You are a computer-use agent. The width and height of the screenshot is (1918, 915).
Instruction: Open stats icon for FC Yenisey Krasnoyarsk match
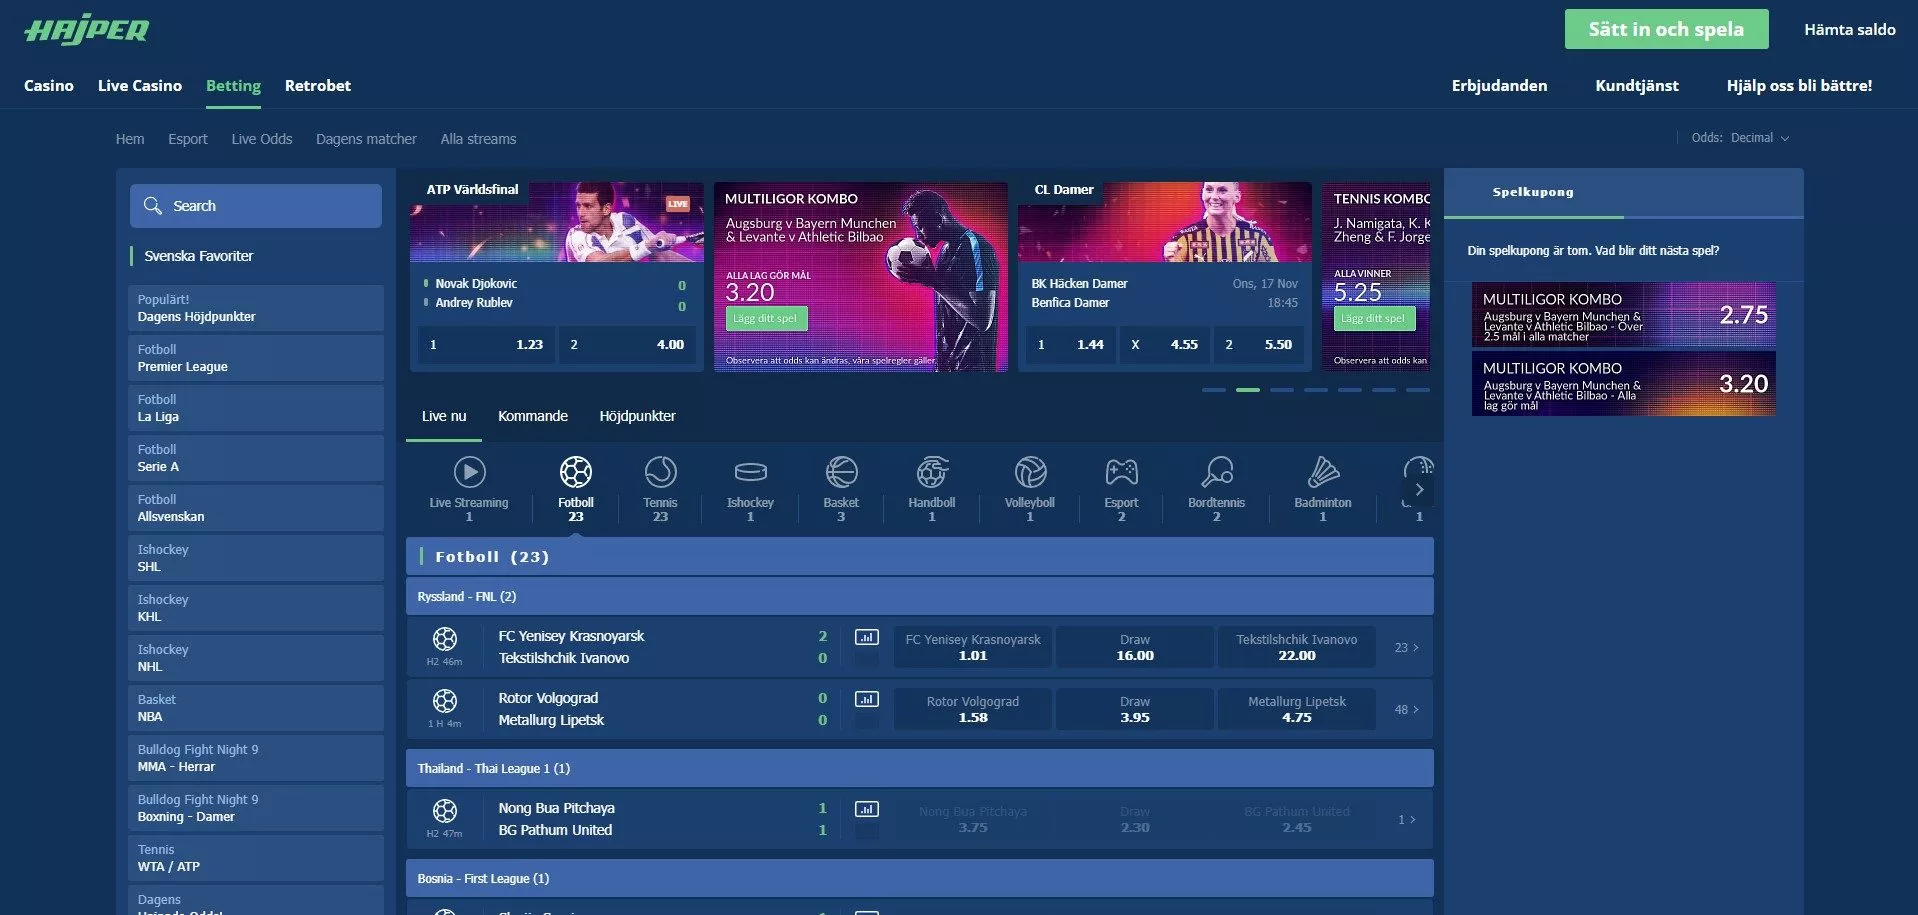coord(867,637)
